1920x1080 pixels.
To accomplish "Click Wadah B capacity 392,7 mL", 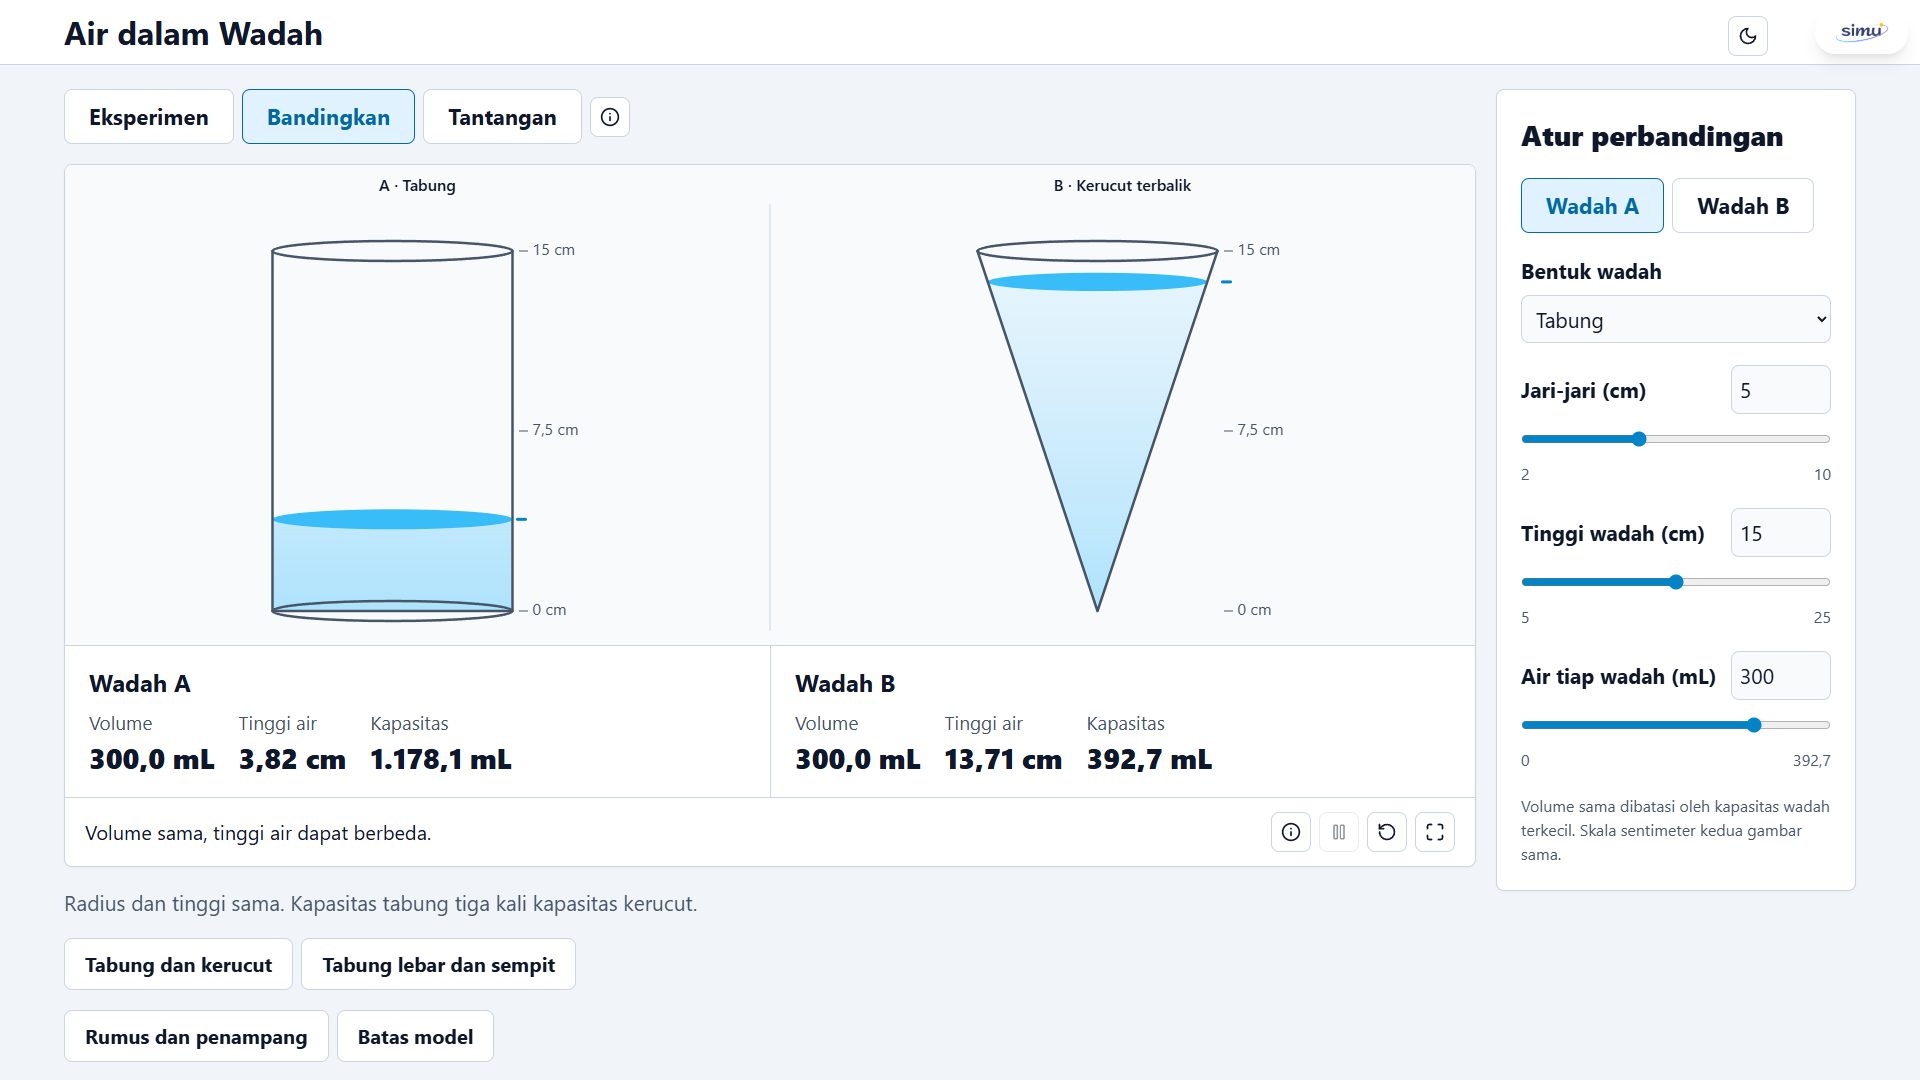I will point(1149,760).
